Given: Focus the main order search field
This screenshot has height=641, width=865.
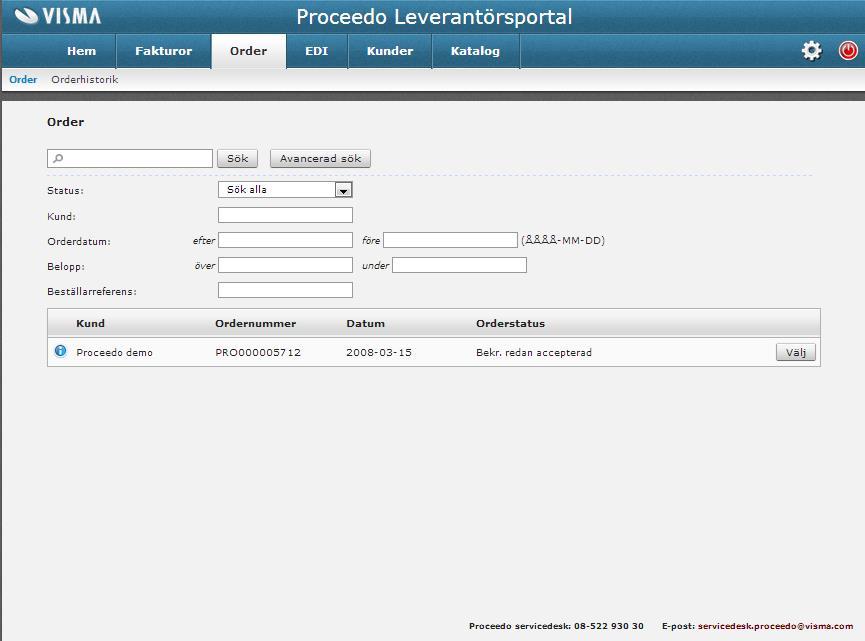Looking at the screenshot, I should (130, 158).
